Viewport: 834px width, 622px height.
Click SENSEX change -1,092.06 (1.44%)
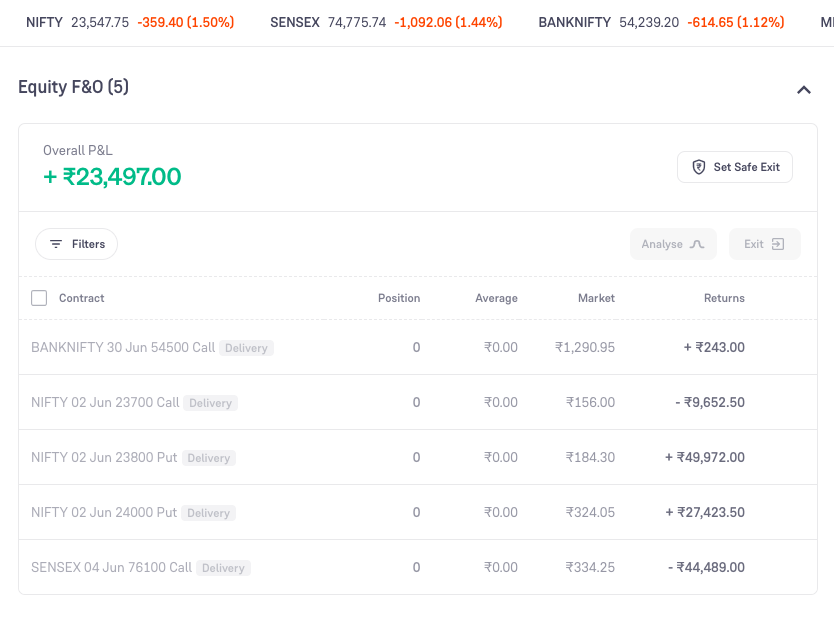pos(448,22)
